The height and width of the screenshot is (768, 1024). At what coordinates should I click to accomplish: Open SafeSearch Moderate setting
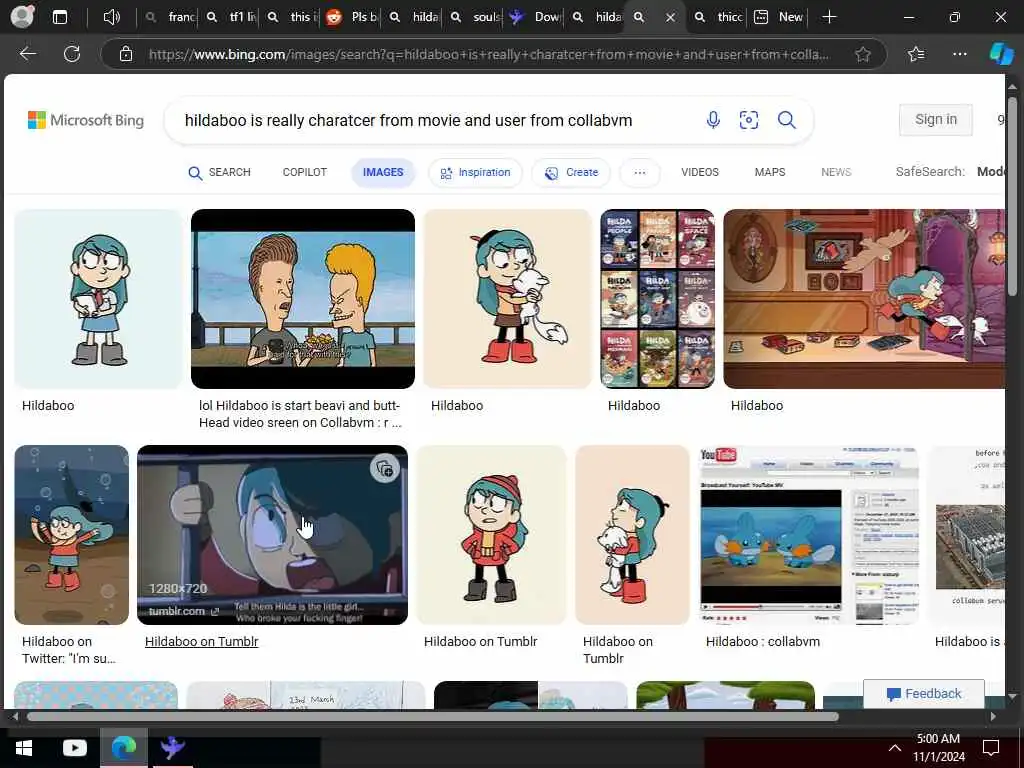[x=990, y=172]
